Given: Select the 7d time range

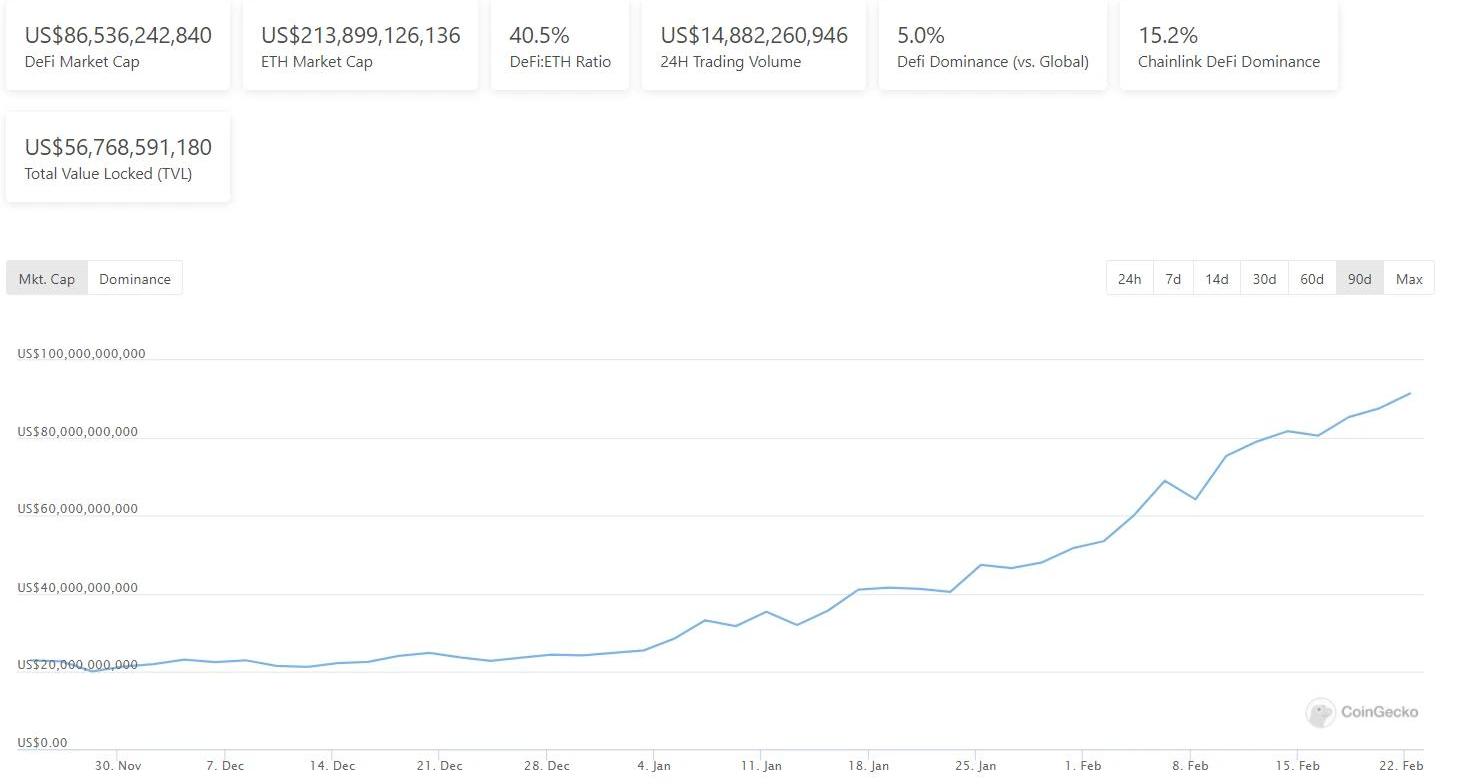Looking at the screenshot, I should click(1173, 279).
